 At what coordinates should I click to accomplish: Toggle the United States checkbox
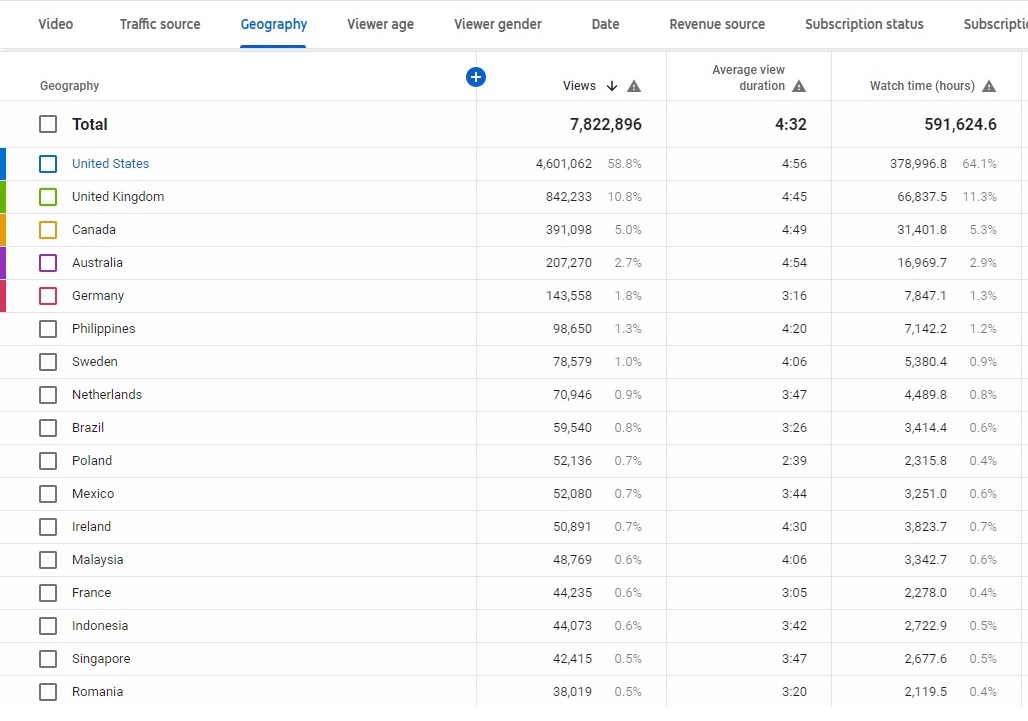coord(48,164)
